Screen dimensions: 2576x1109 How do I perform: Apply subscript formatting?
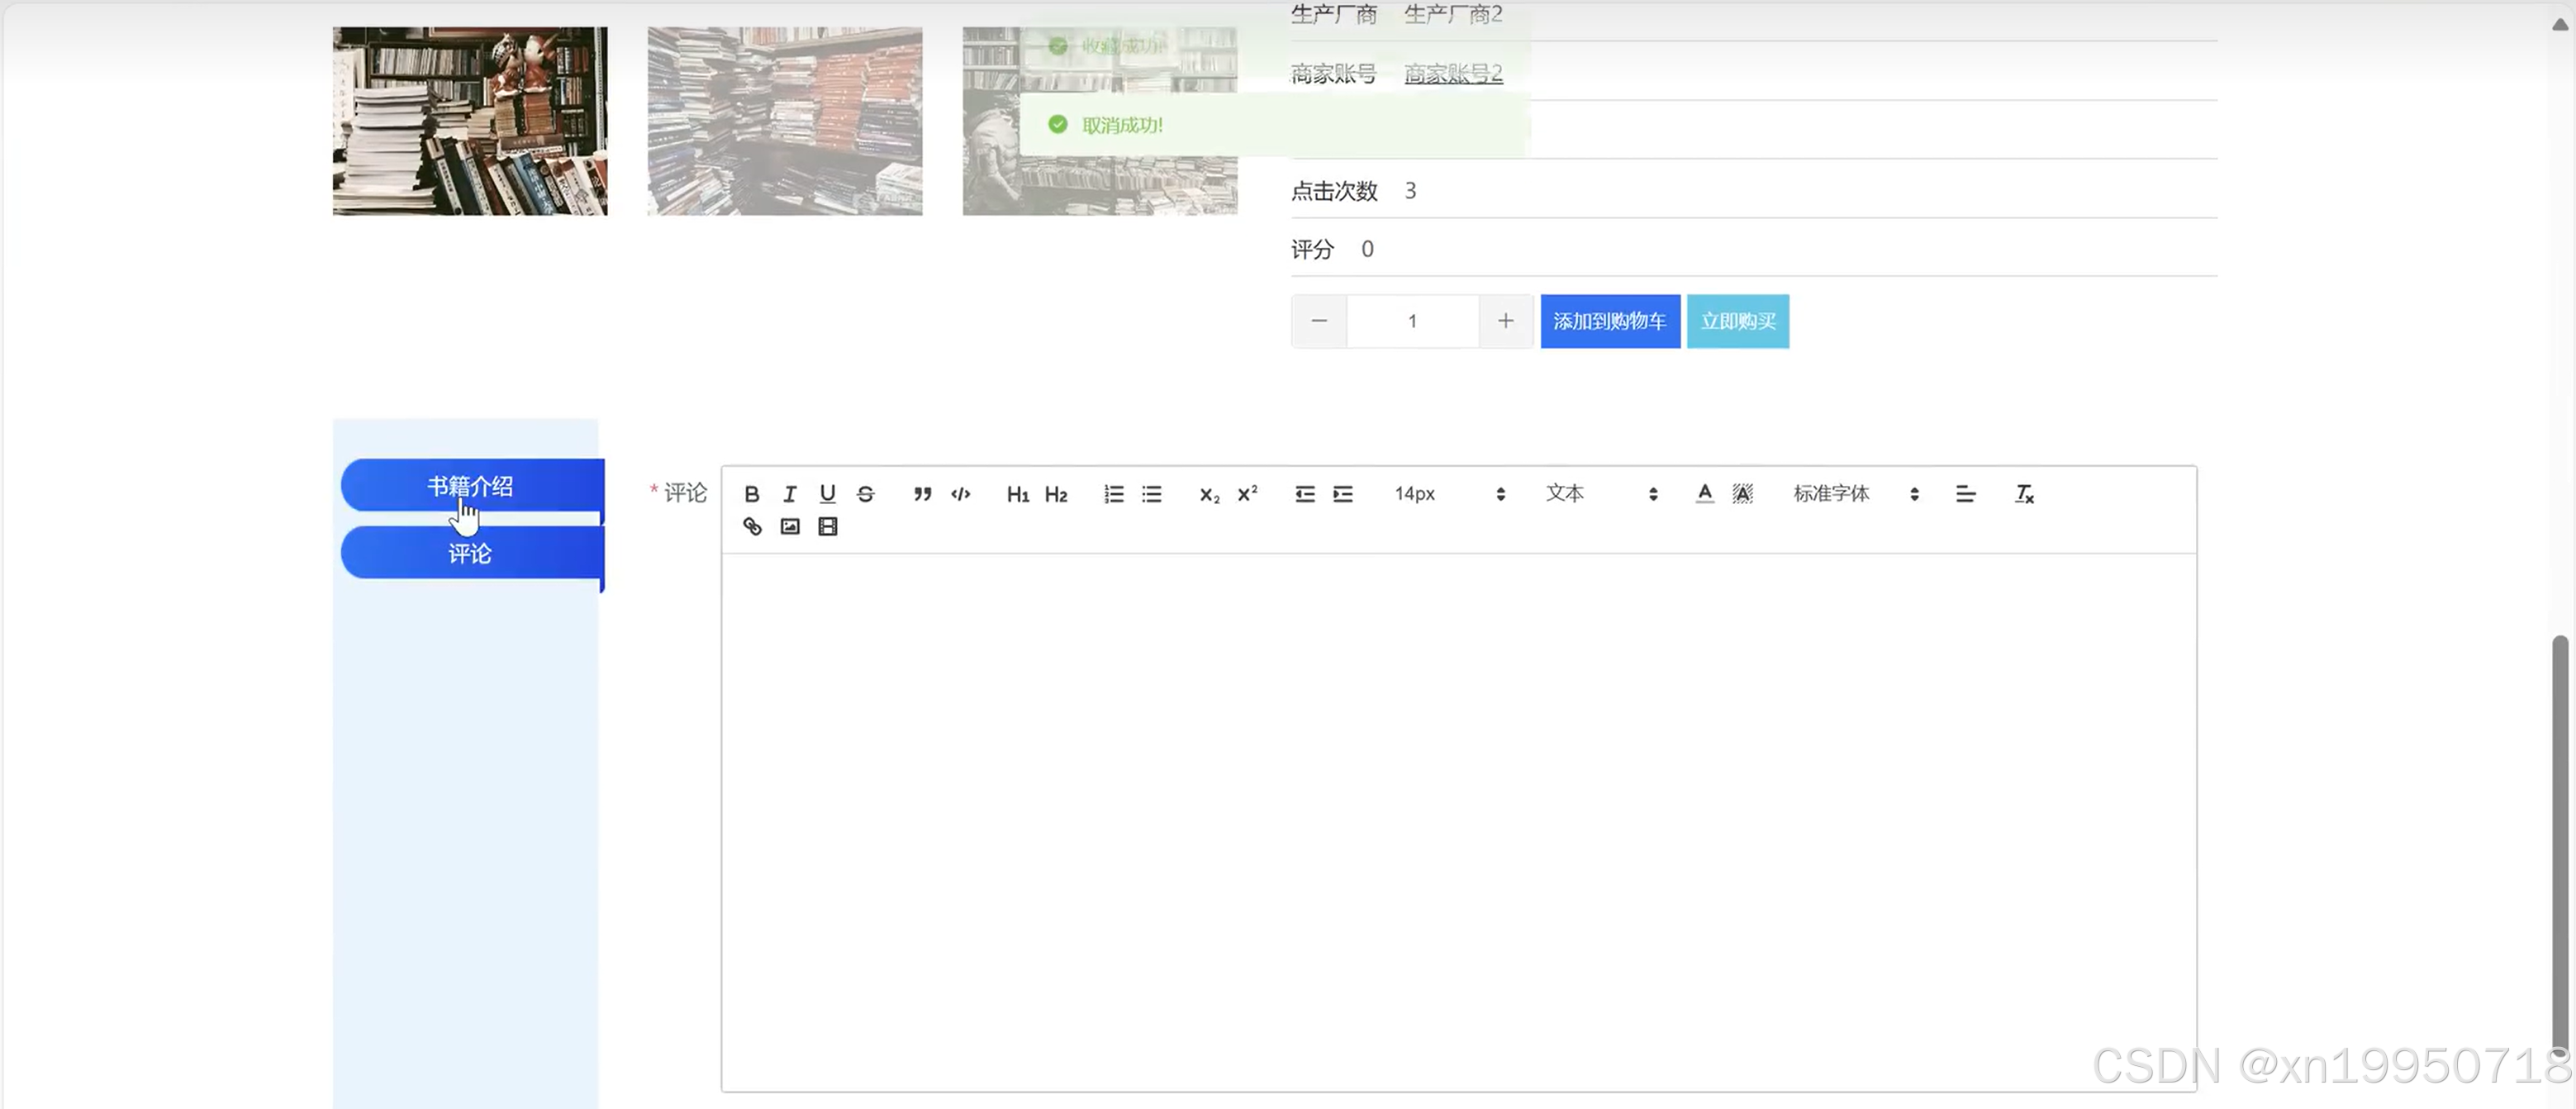point(1209,494)
